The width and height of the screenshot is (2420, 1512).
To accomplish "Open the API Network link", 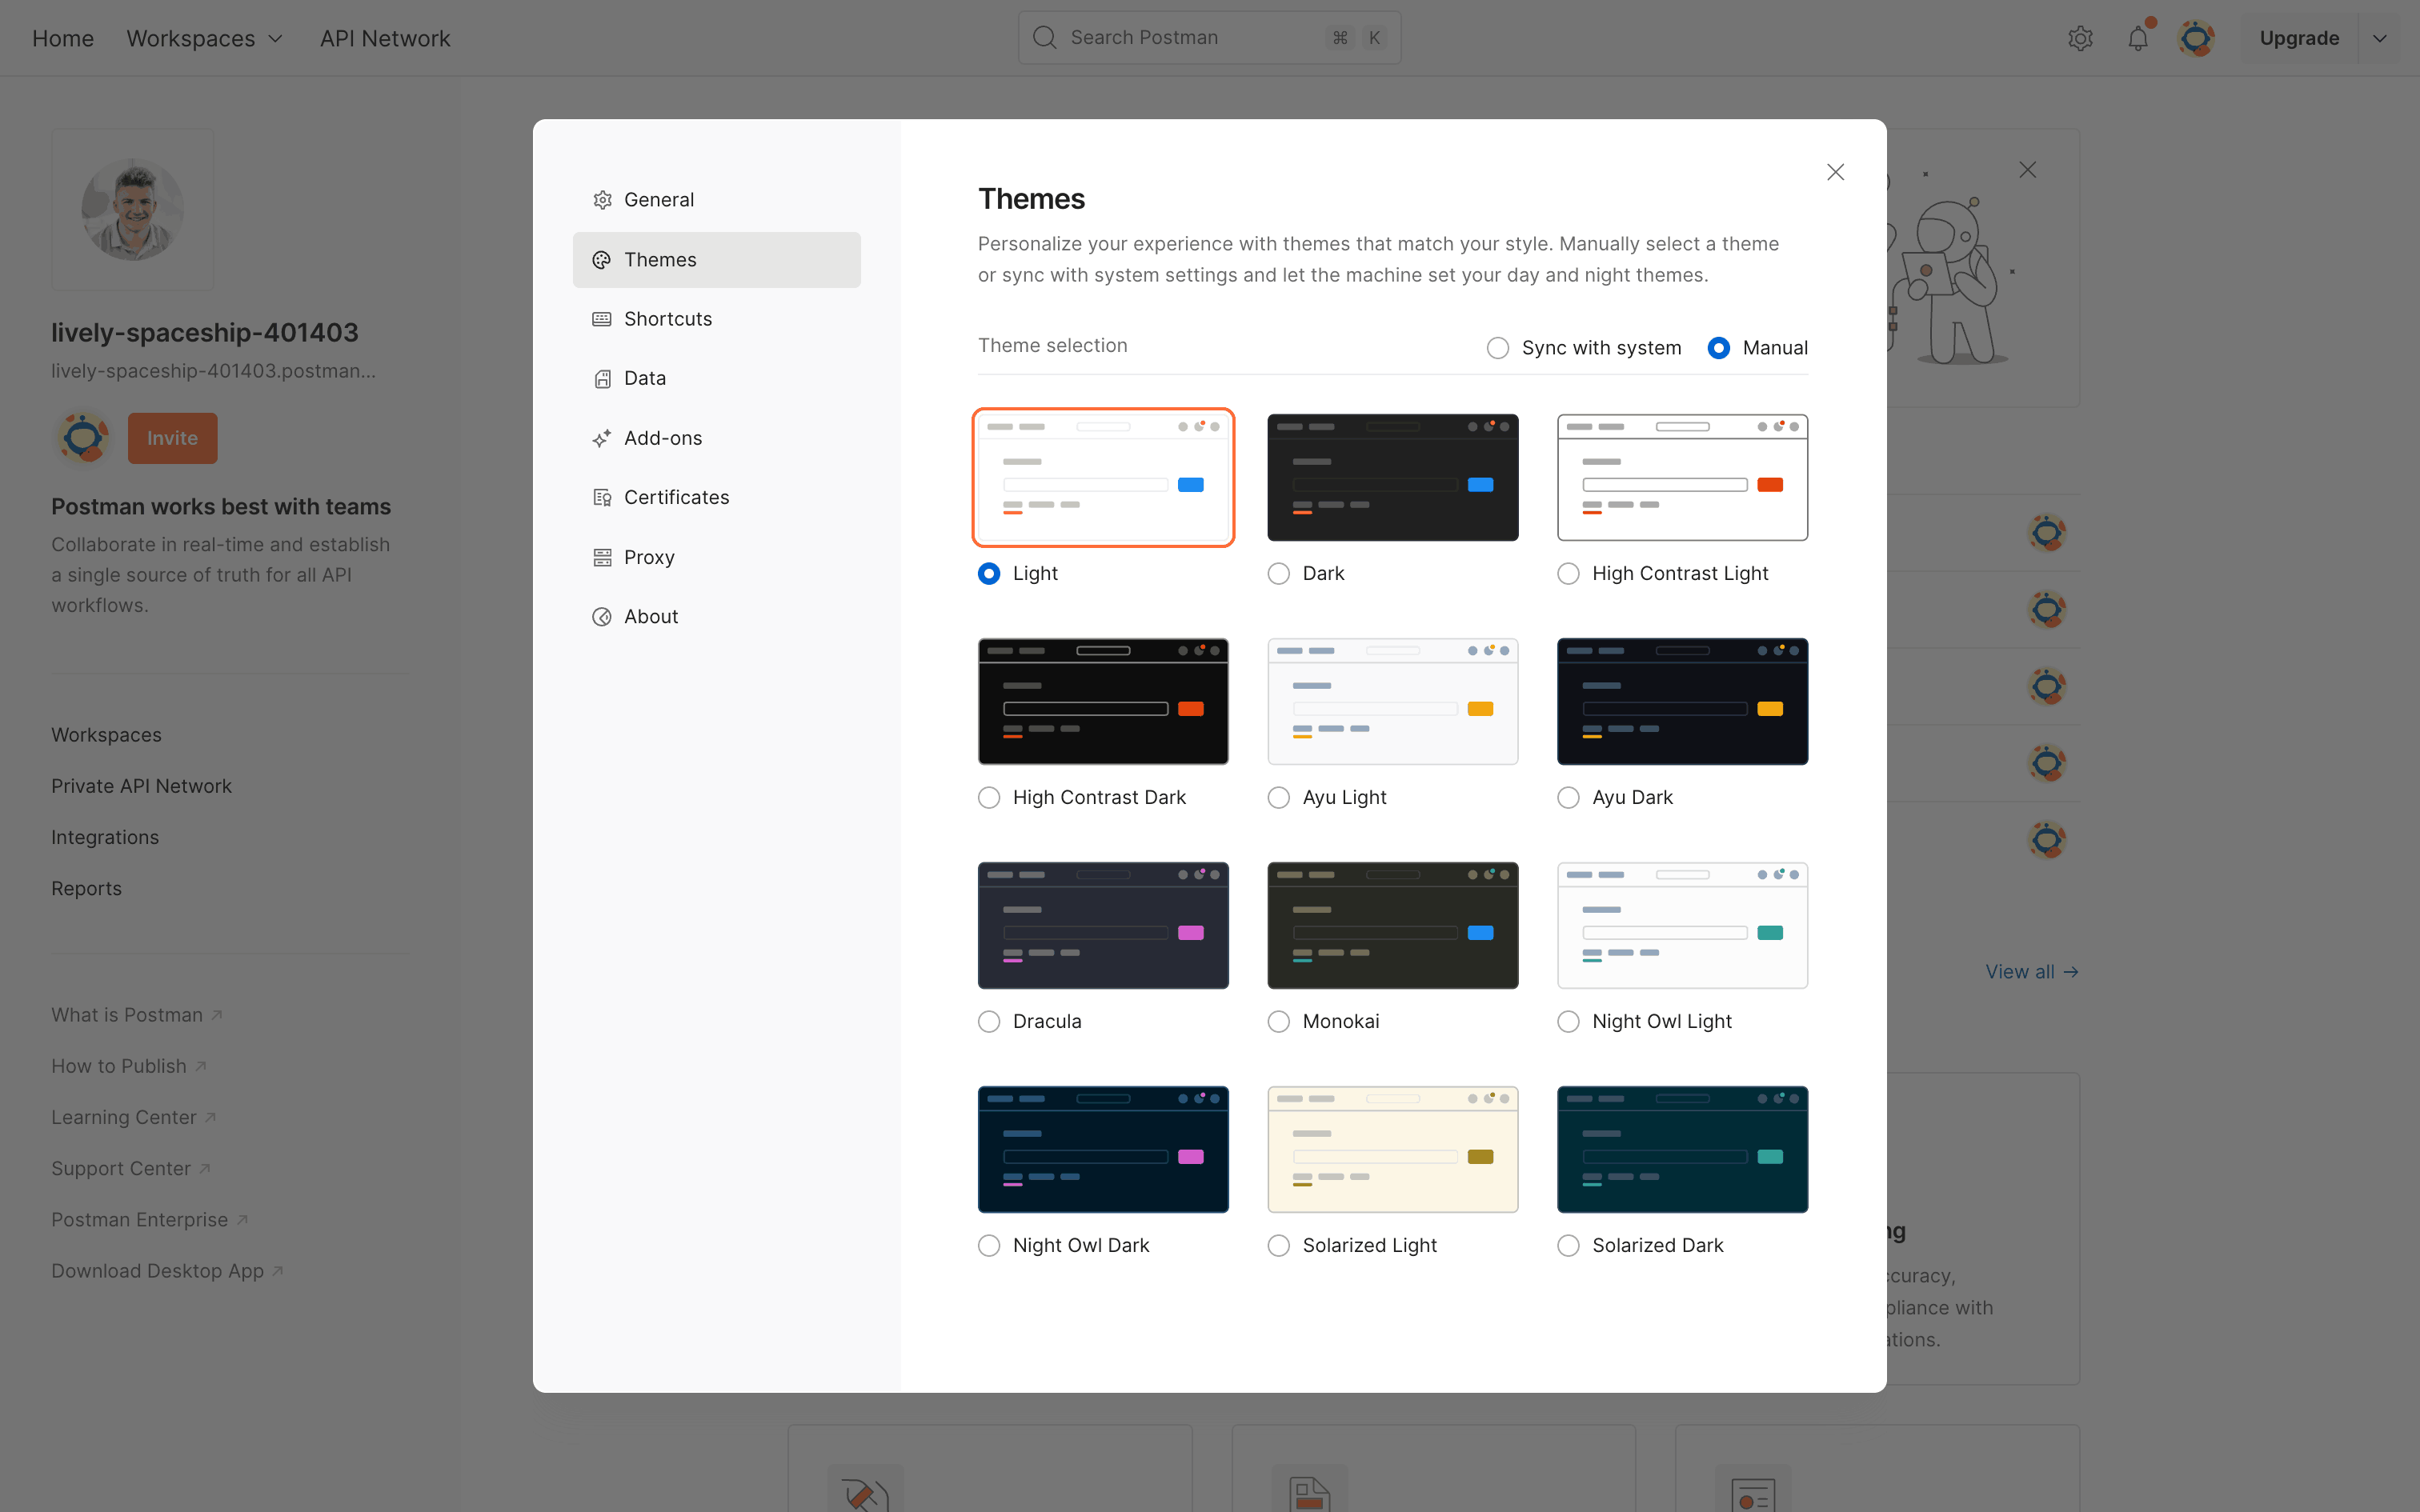I will click(385, 38).
